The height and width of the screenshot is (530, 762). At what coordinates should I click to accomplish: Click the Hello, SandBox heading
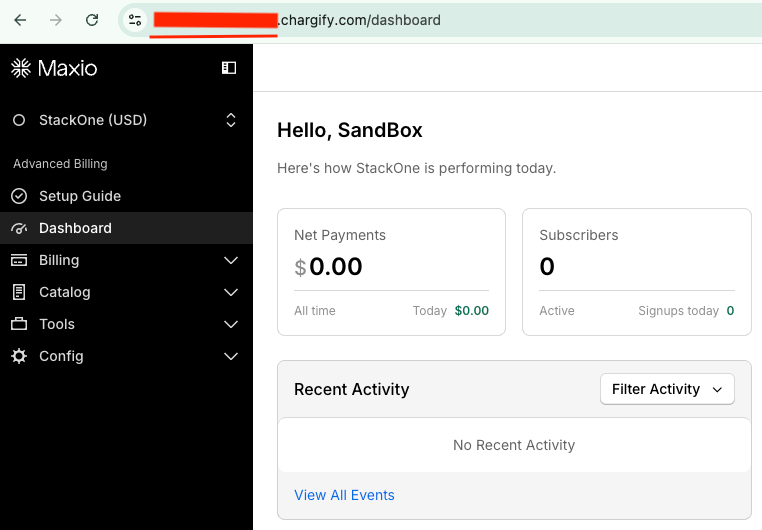tap(349, 130)
